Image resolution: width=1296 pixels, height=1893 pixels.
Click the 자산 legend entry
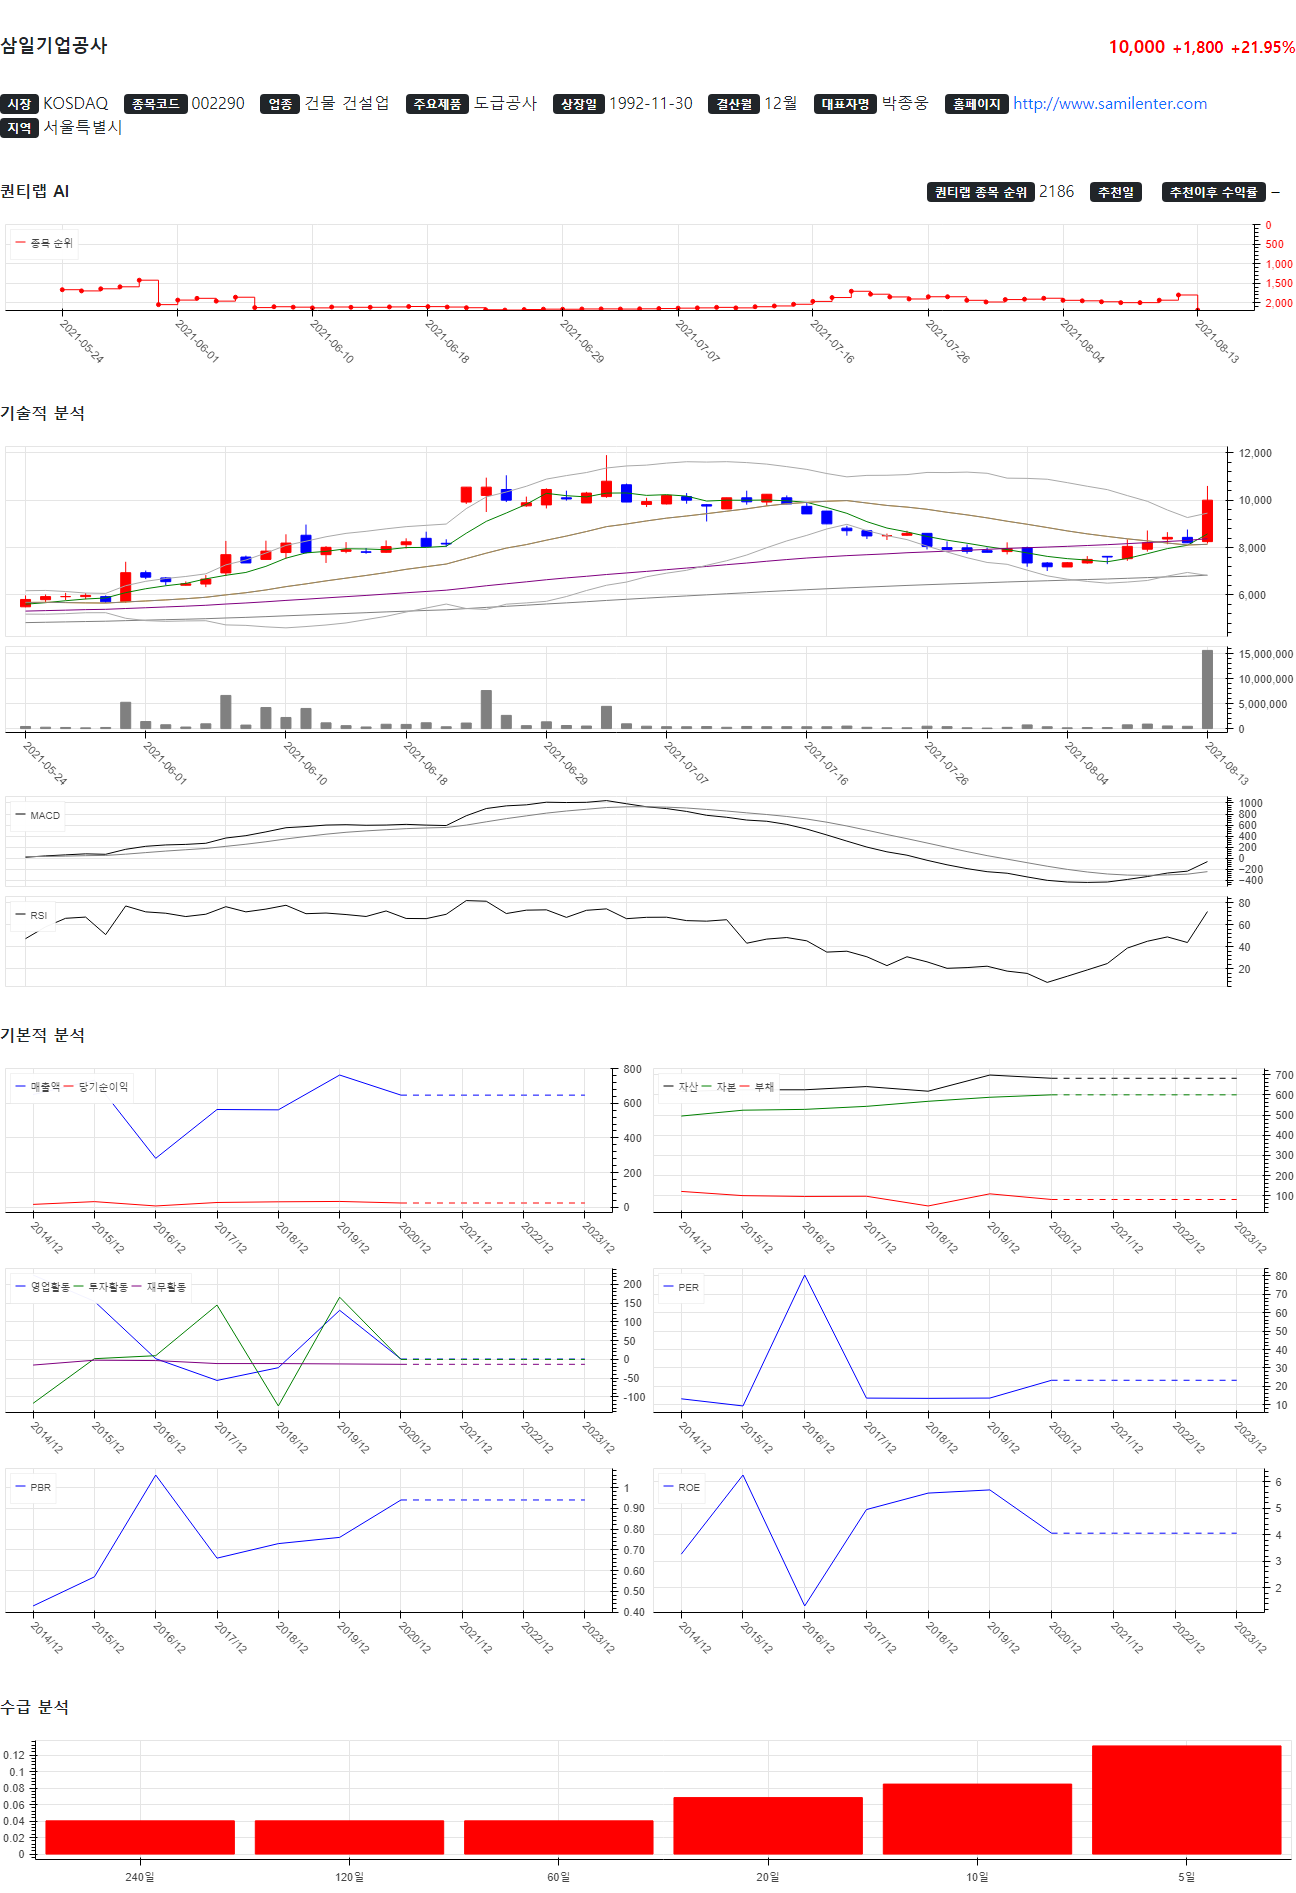tap(681, 1087)
